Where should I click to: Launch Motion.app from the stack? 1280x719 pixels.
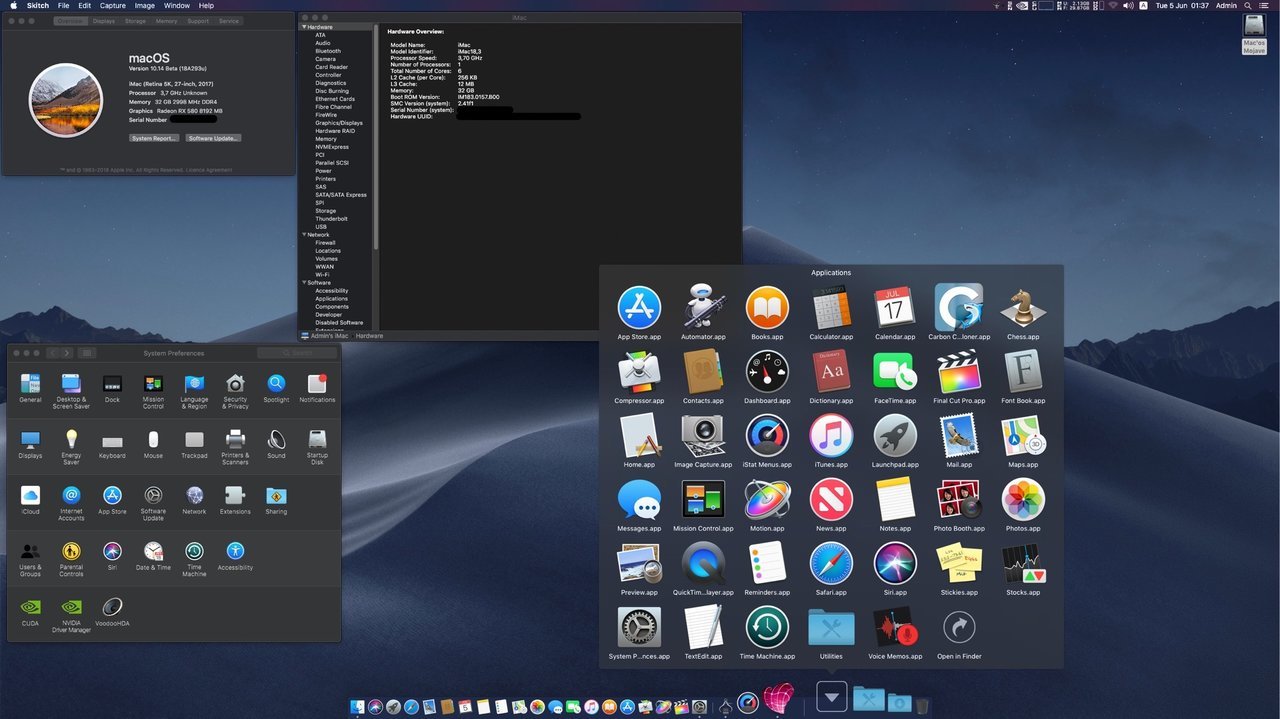coord(767,504)
